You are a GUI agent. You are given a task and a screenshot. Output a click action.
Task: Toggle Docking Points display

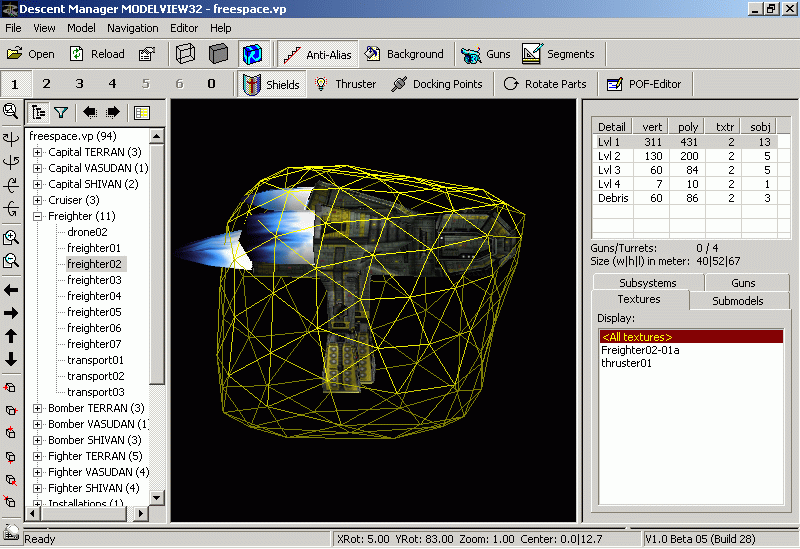click(437, 84)
